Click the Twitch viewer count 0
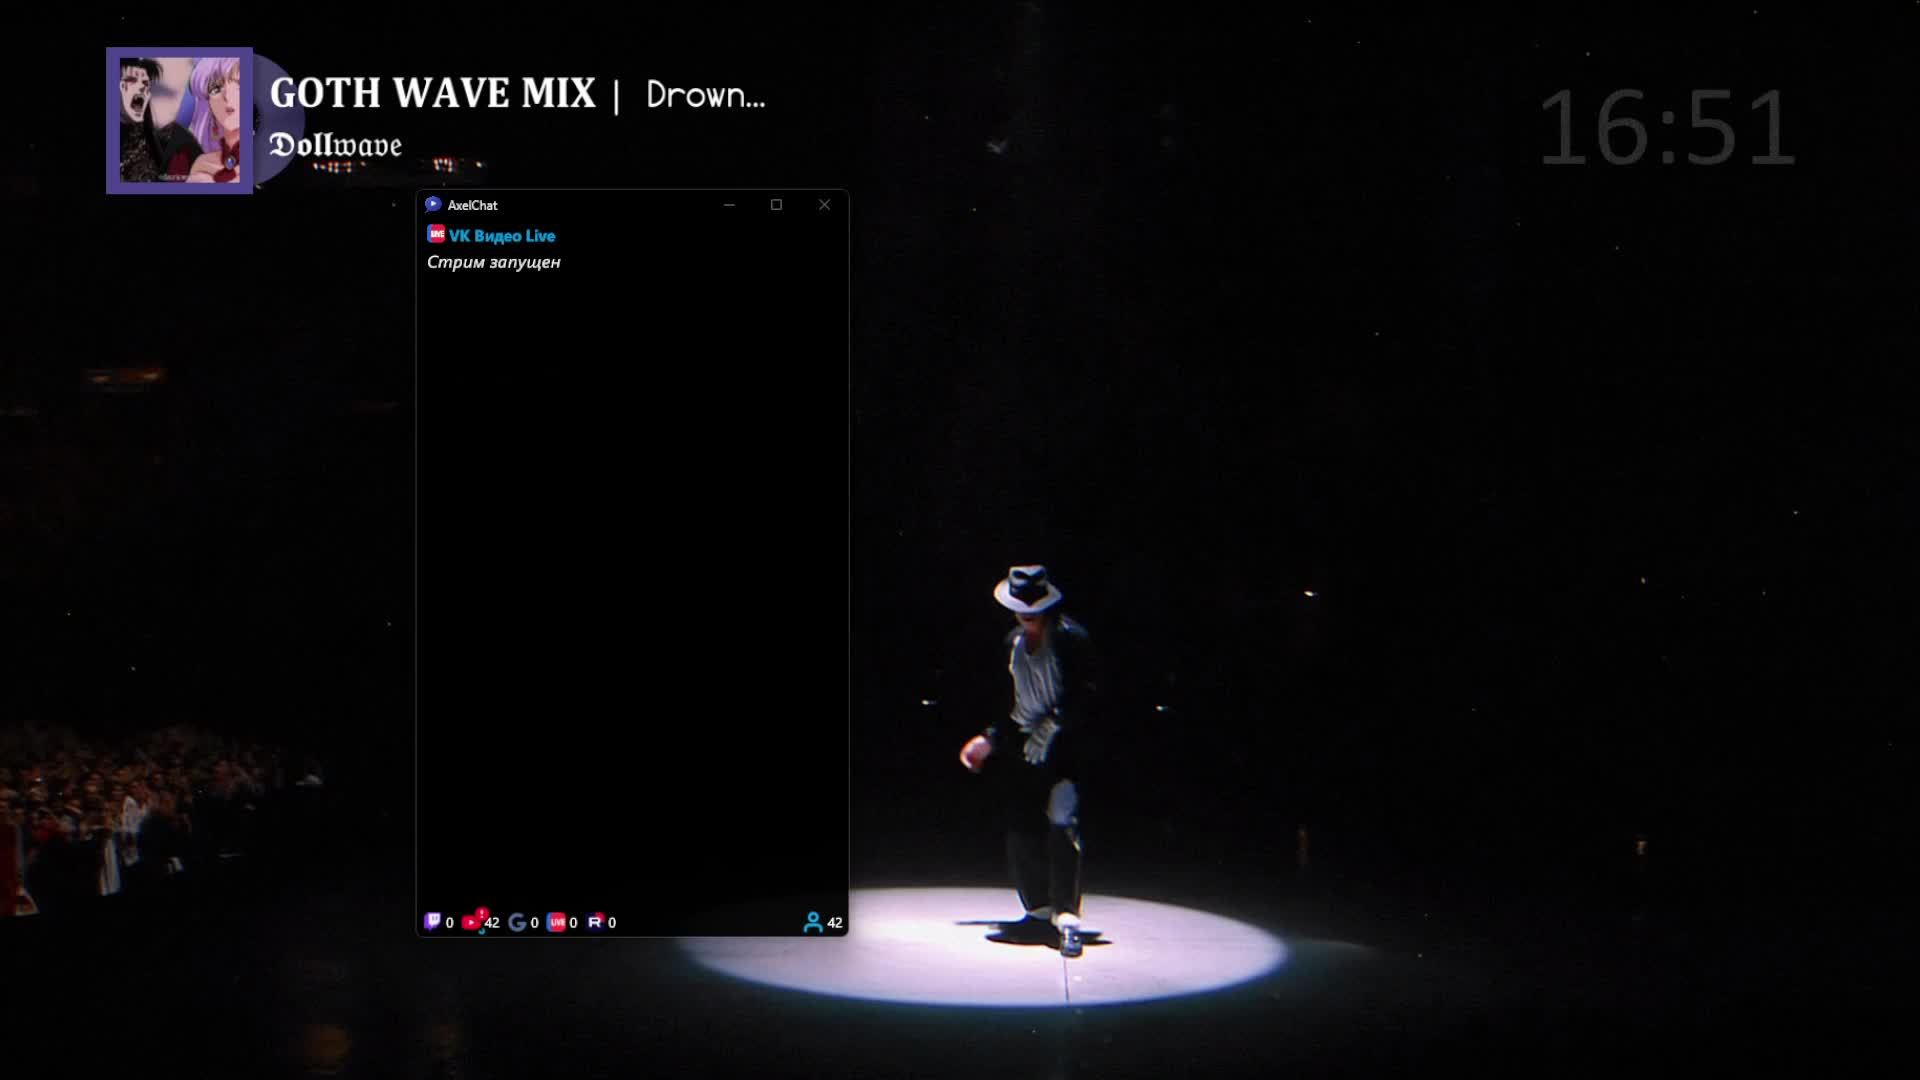 pos(449,923)
